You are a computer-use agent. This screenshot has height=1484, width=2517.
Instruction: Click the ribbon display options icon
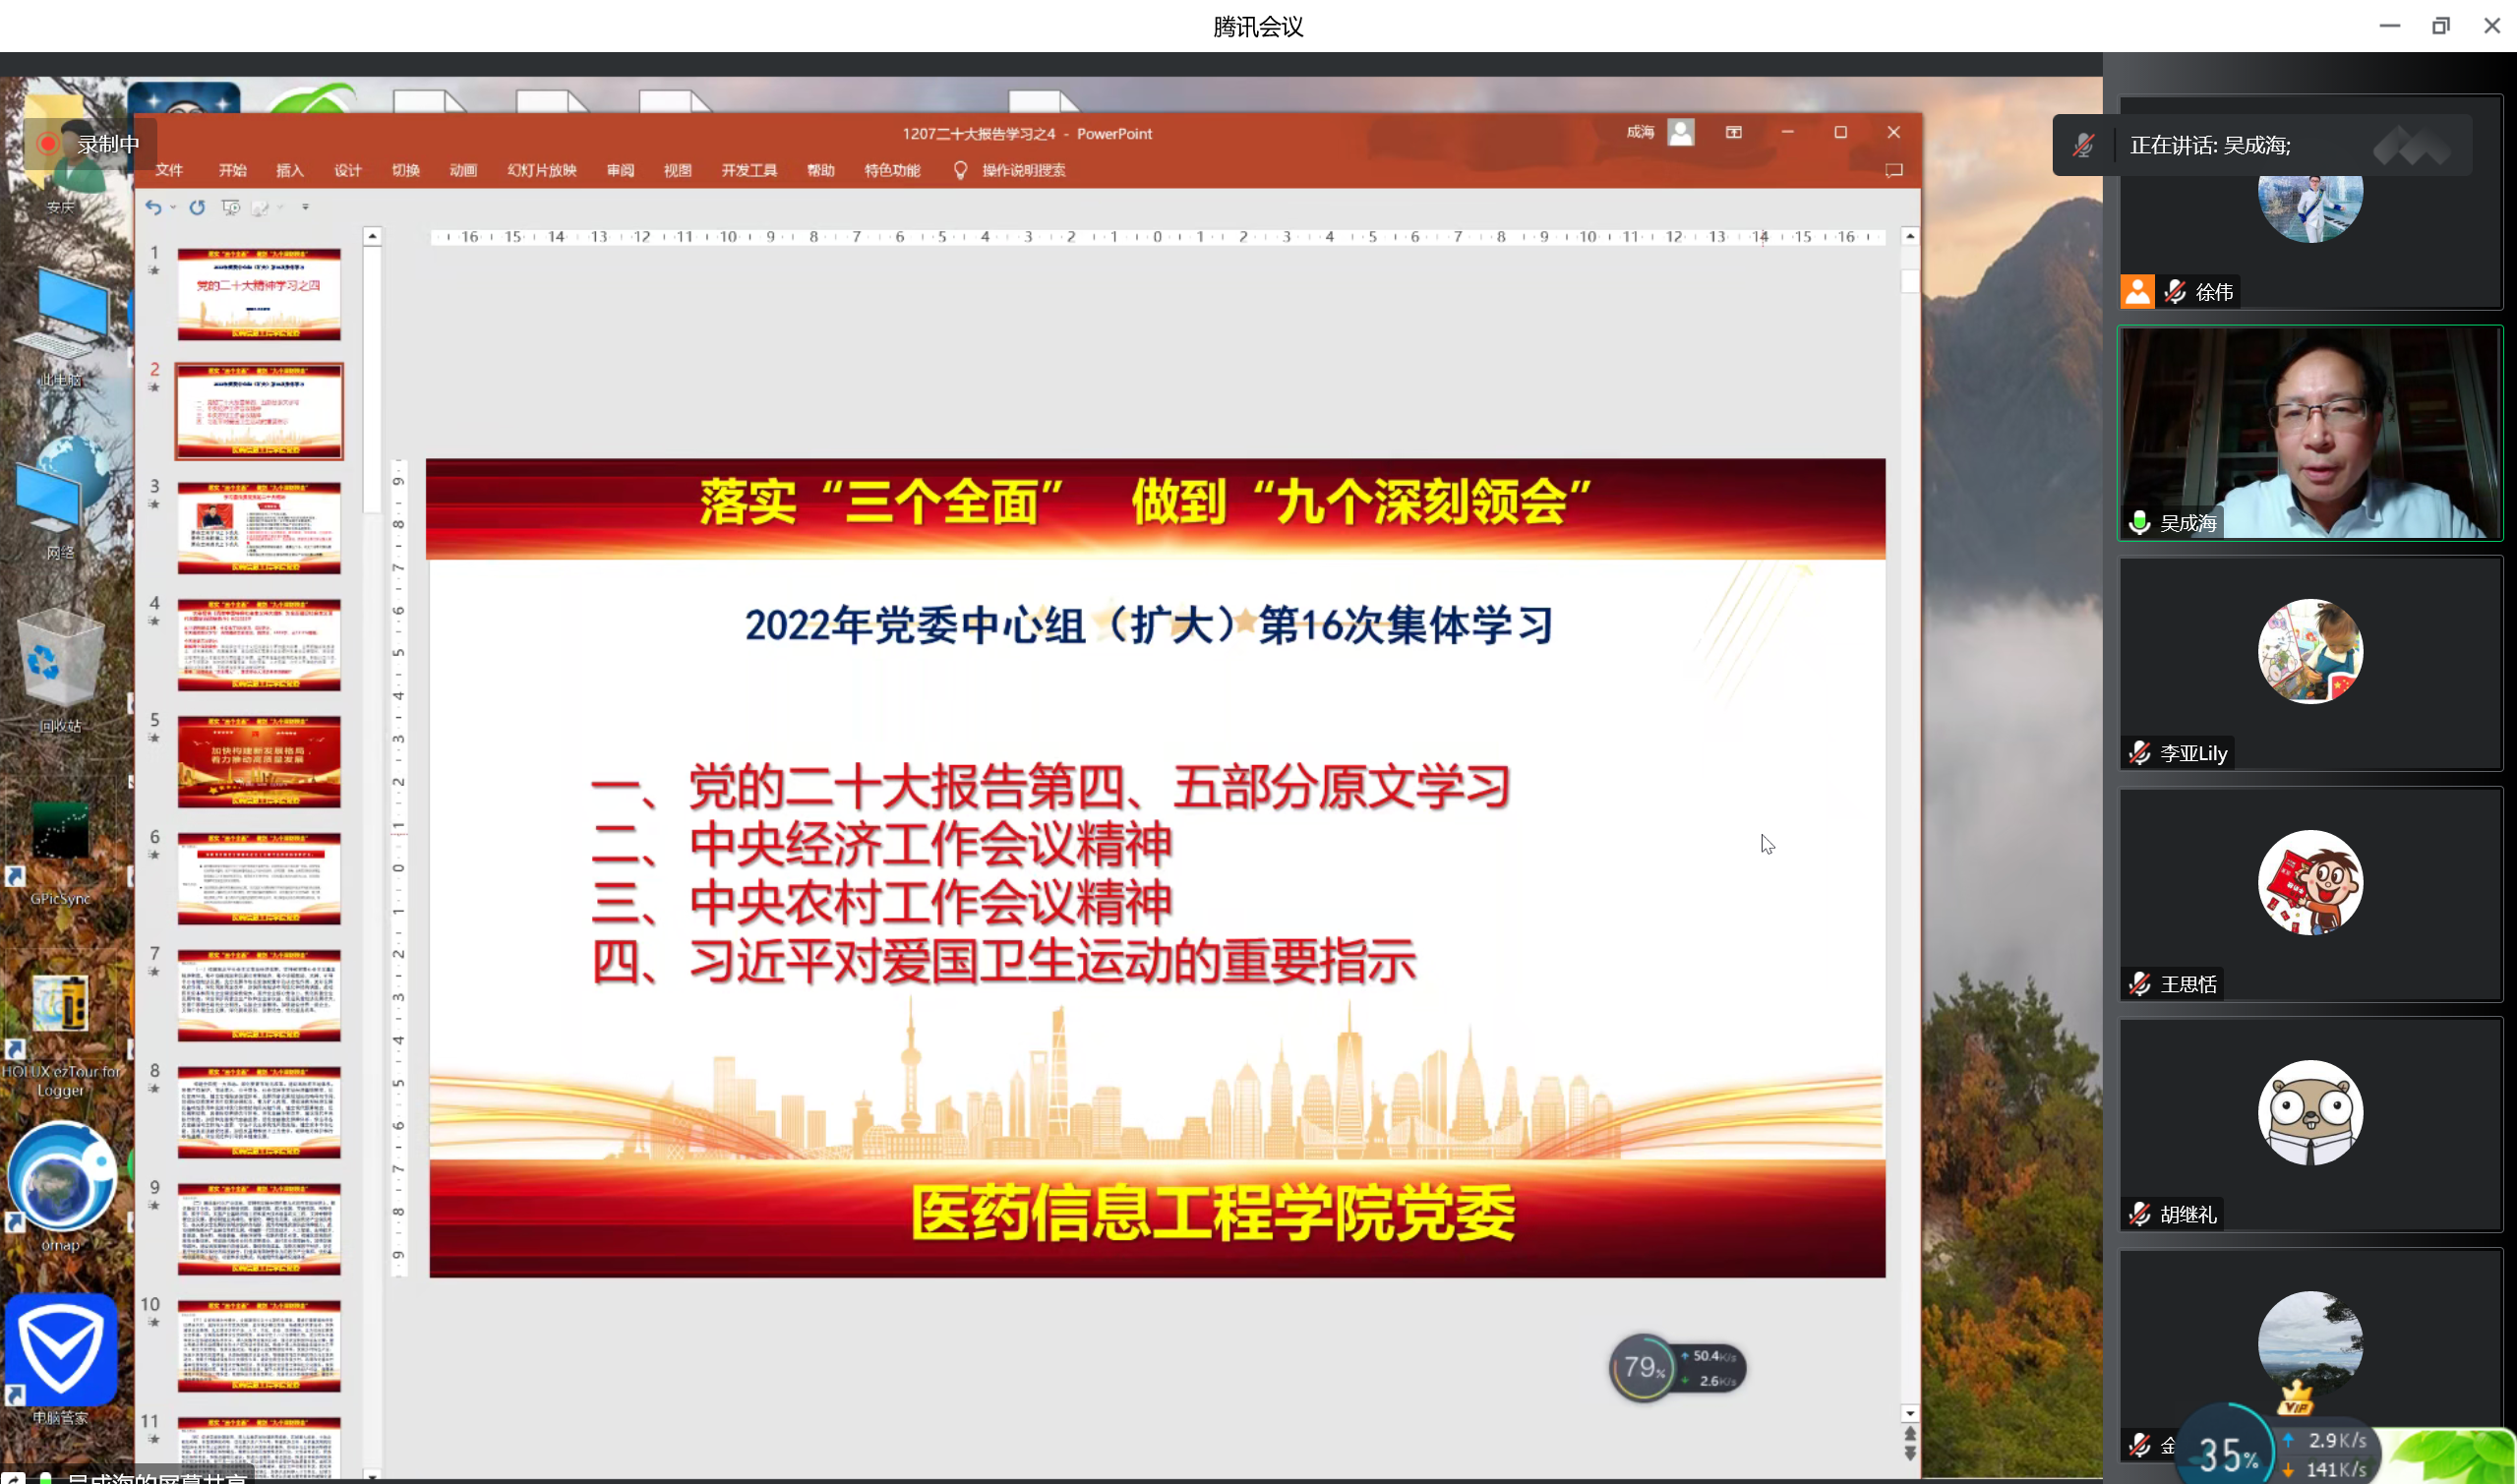(1734, 132)
